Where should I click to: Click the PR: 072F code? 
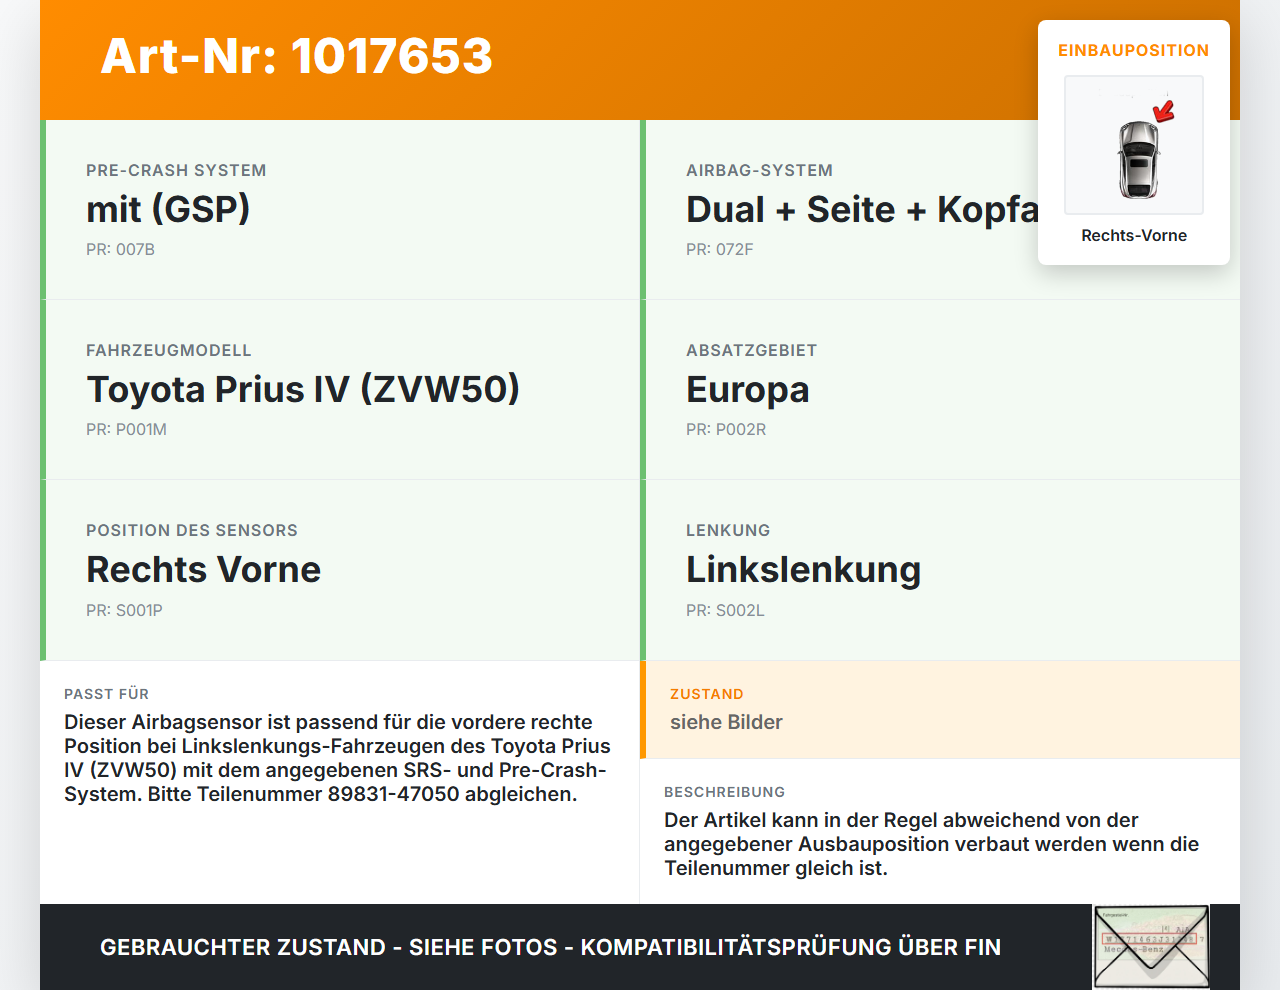pyautogui.click(x=720, y=250)
